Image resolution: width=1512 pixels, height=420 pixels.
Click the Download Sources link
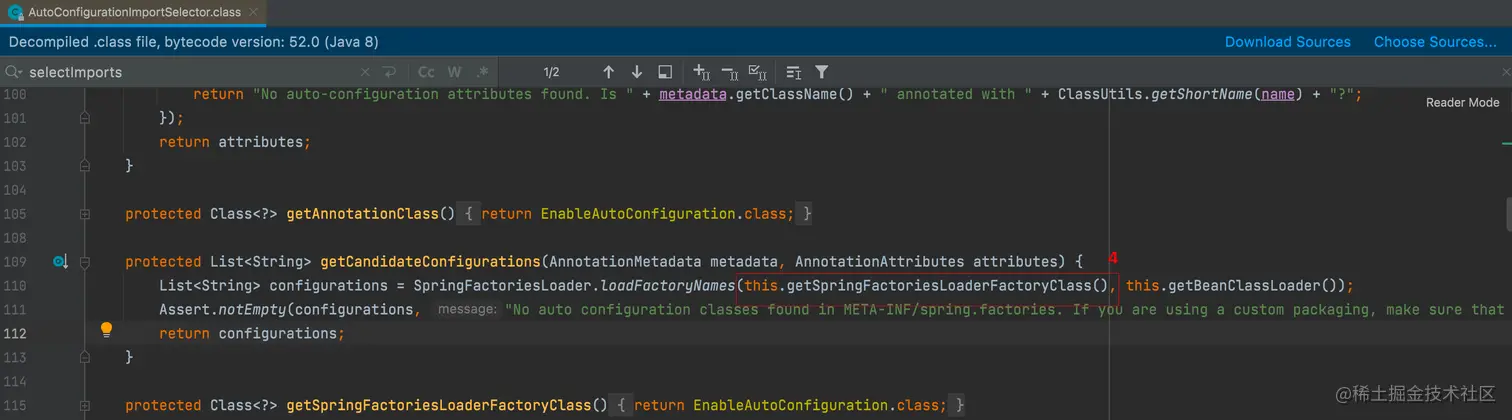point(1288,42)
